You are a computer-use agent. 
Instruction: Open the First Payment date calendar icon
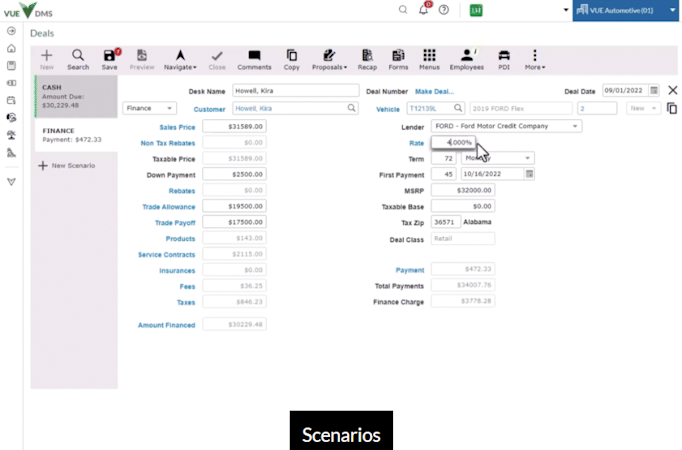[x=529, y=174]
